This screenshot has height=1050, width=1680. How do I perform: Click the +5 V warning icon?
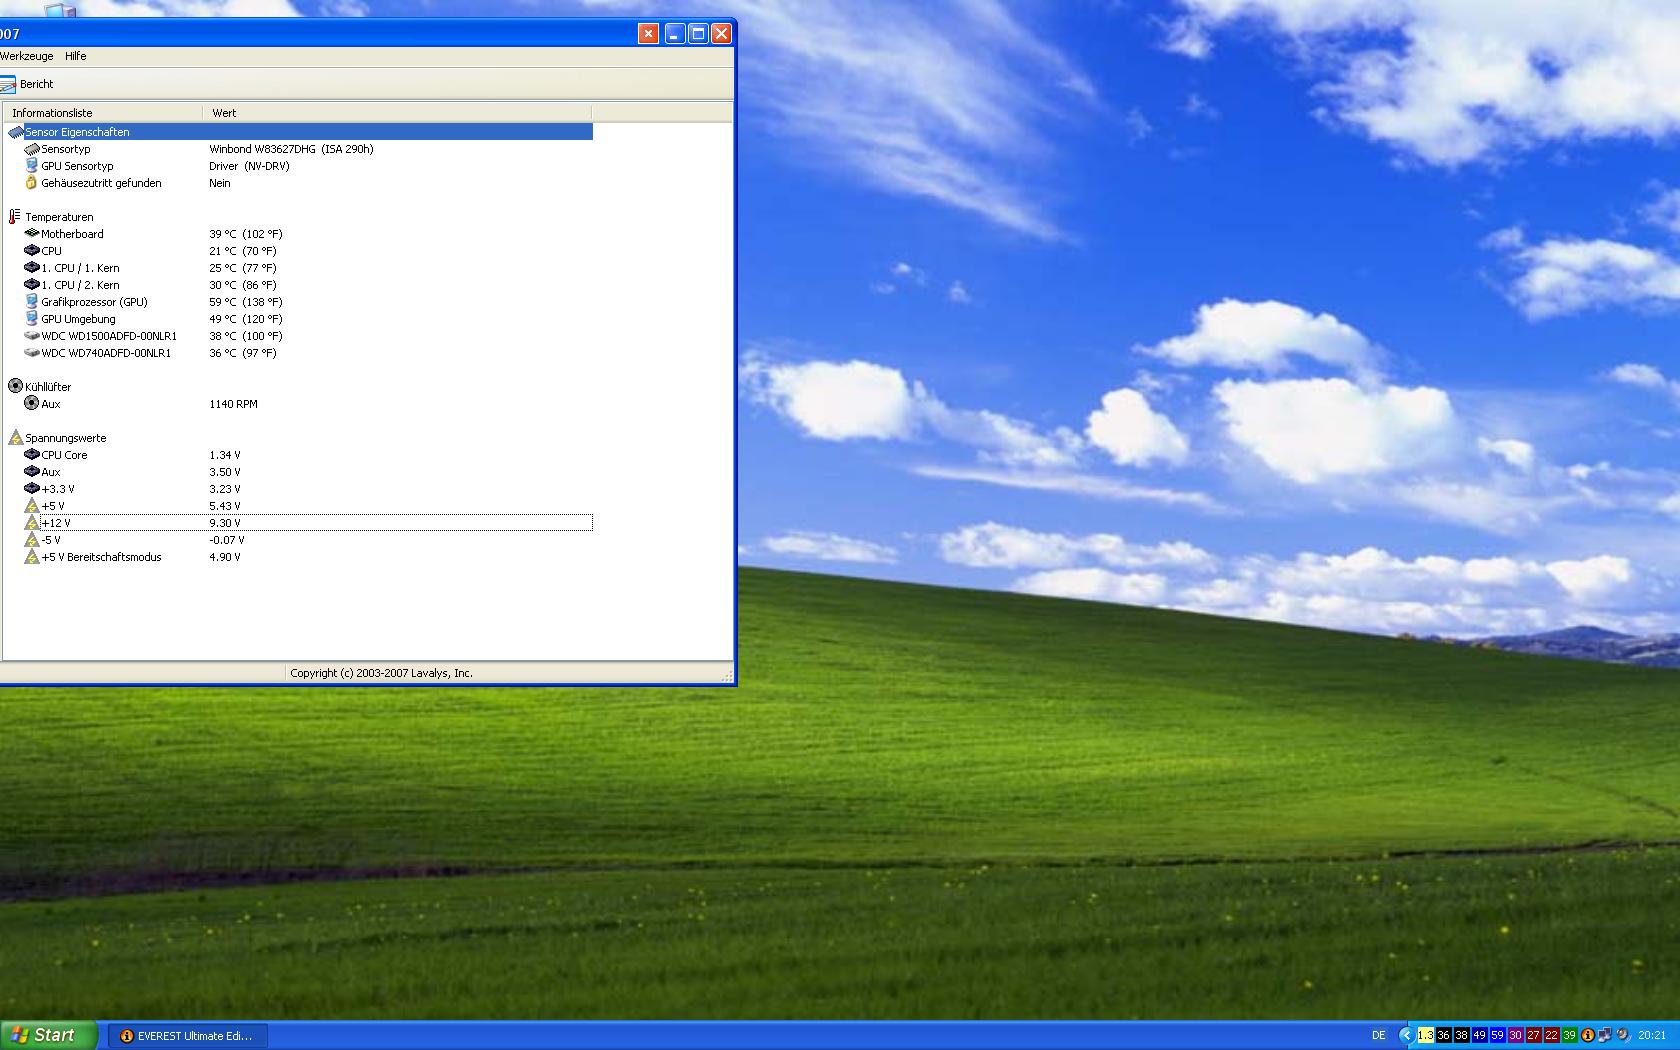31,506
